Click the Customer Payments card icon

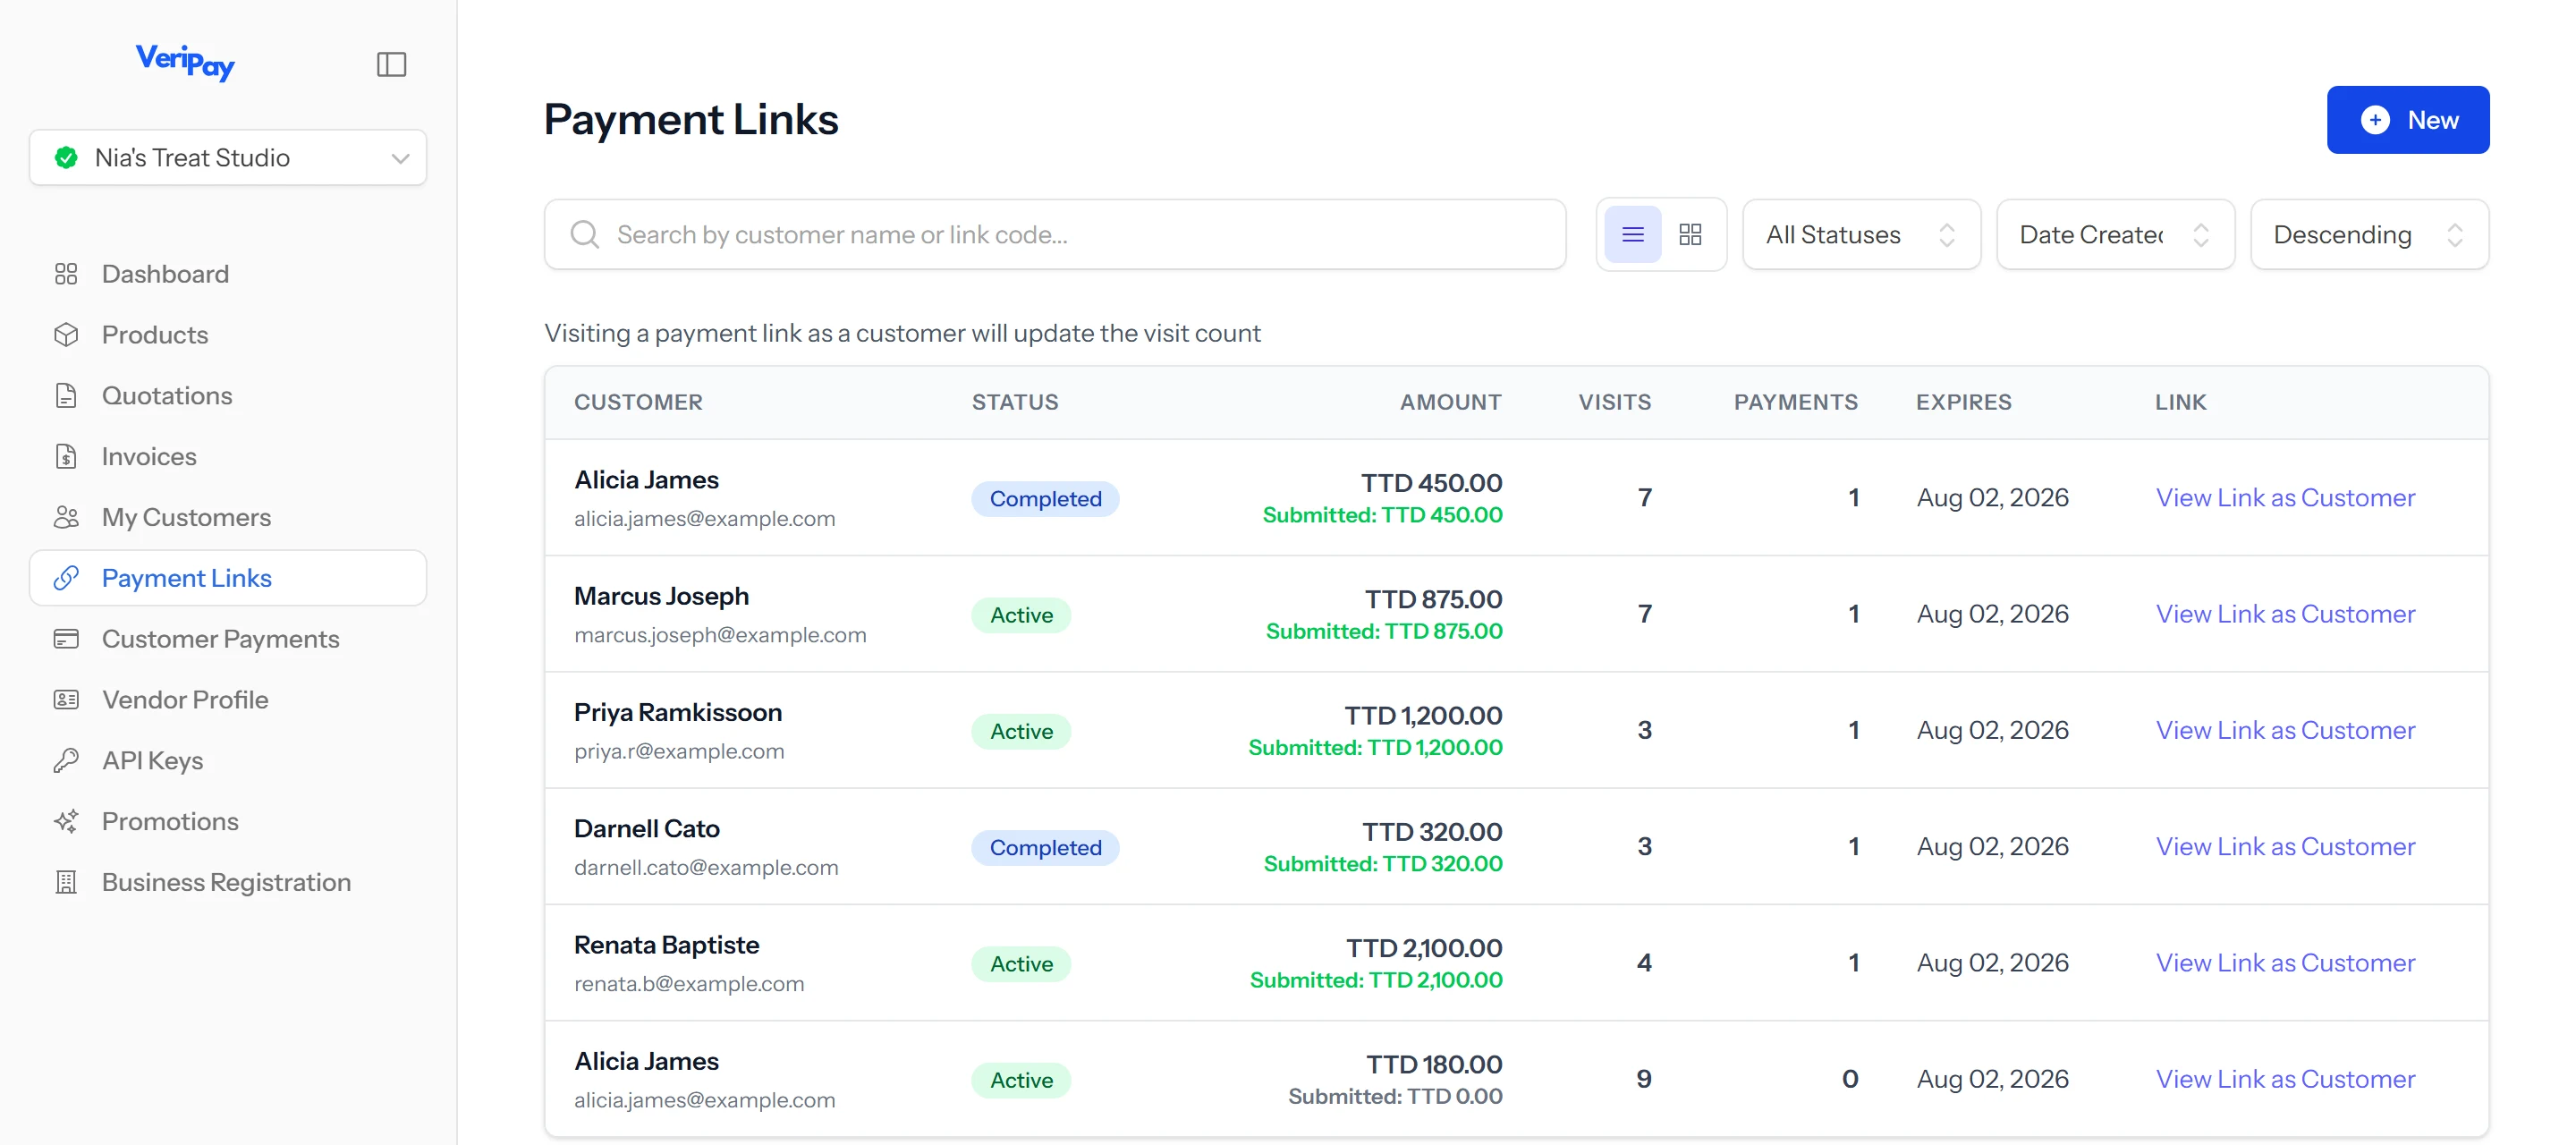click(66, 639)
